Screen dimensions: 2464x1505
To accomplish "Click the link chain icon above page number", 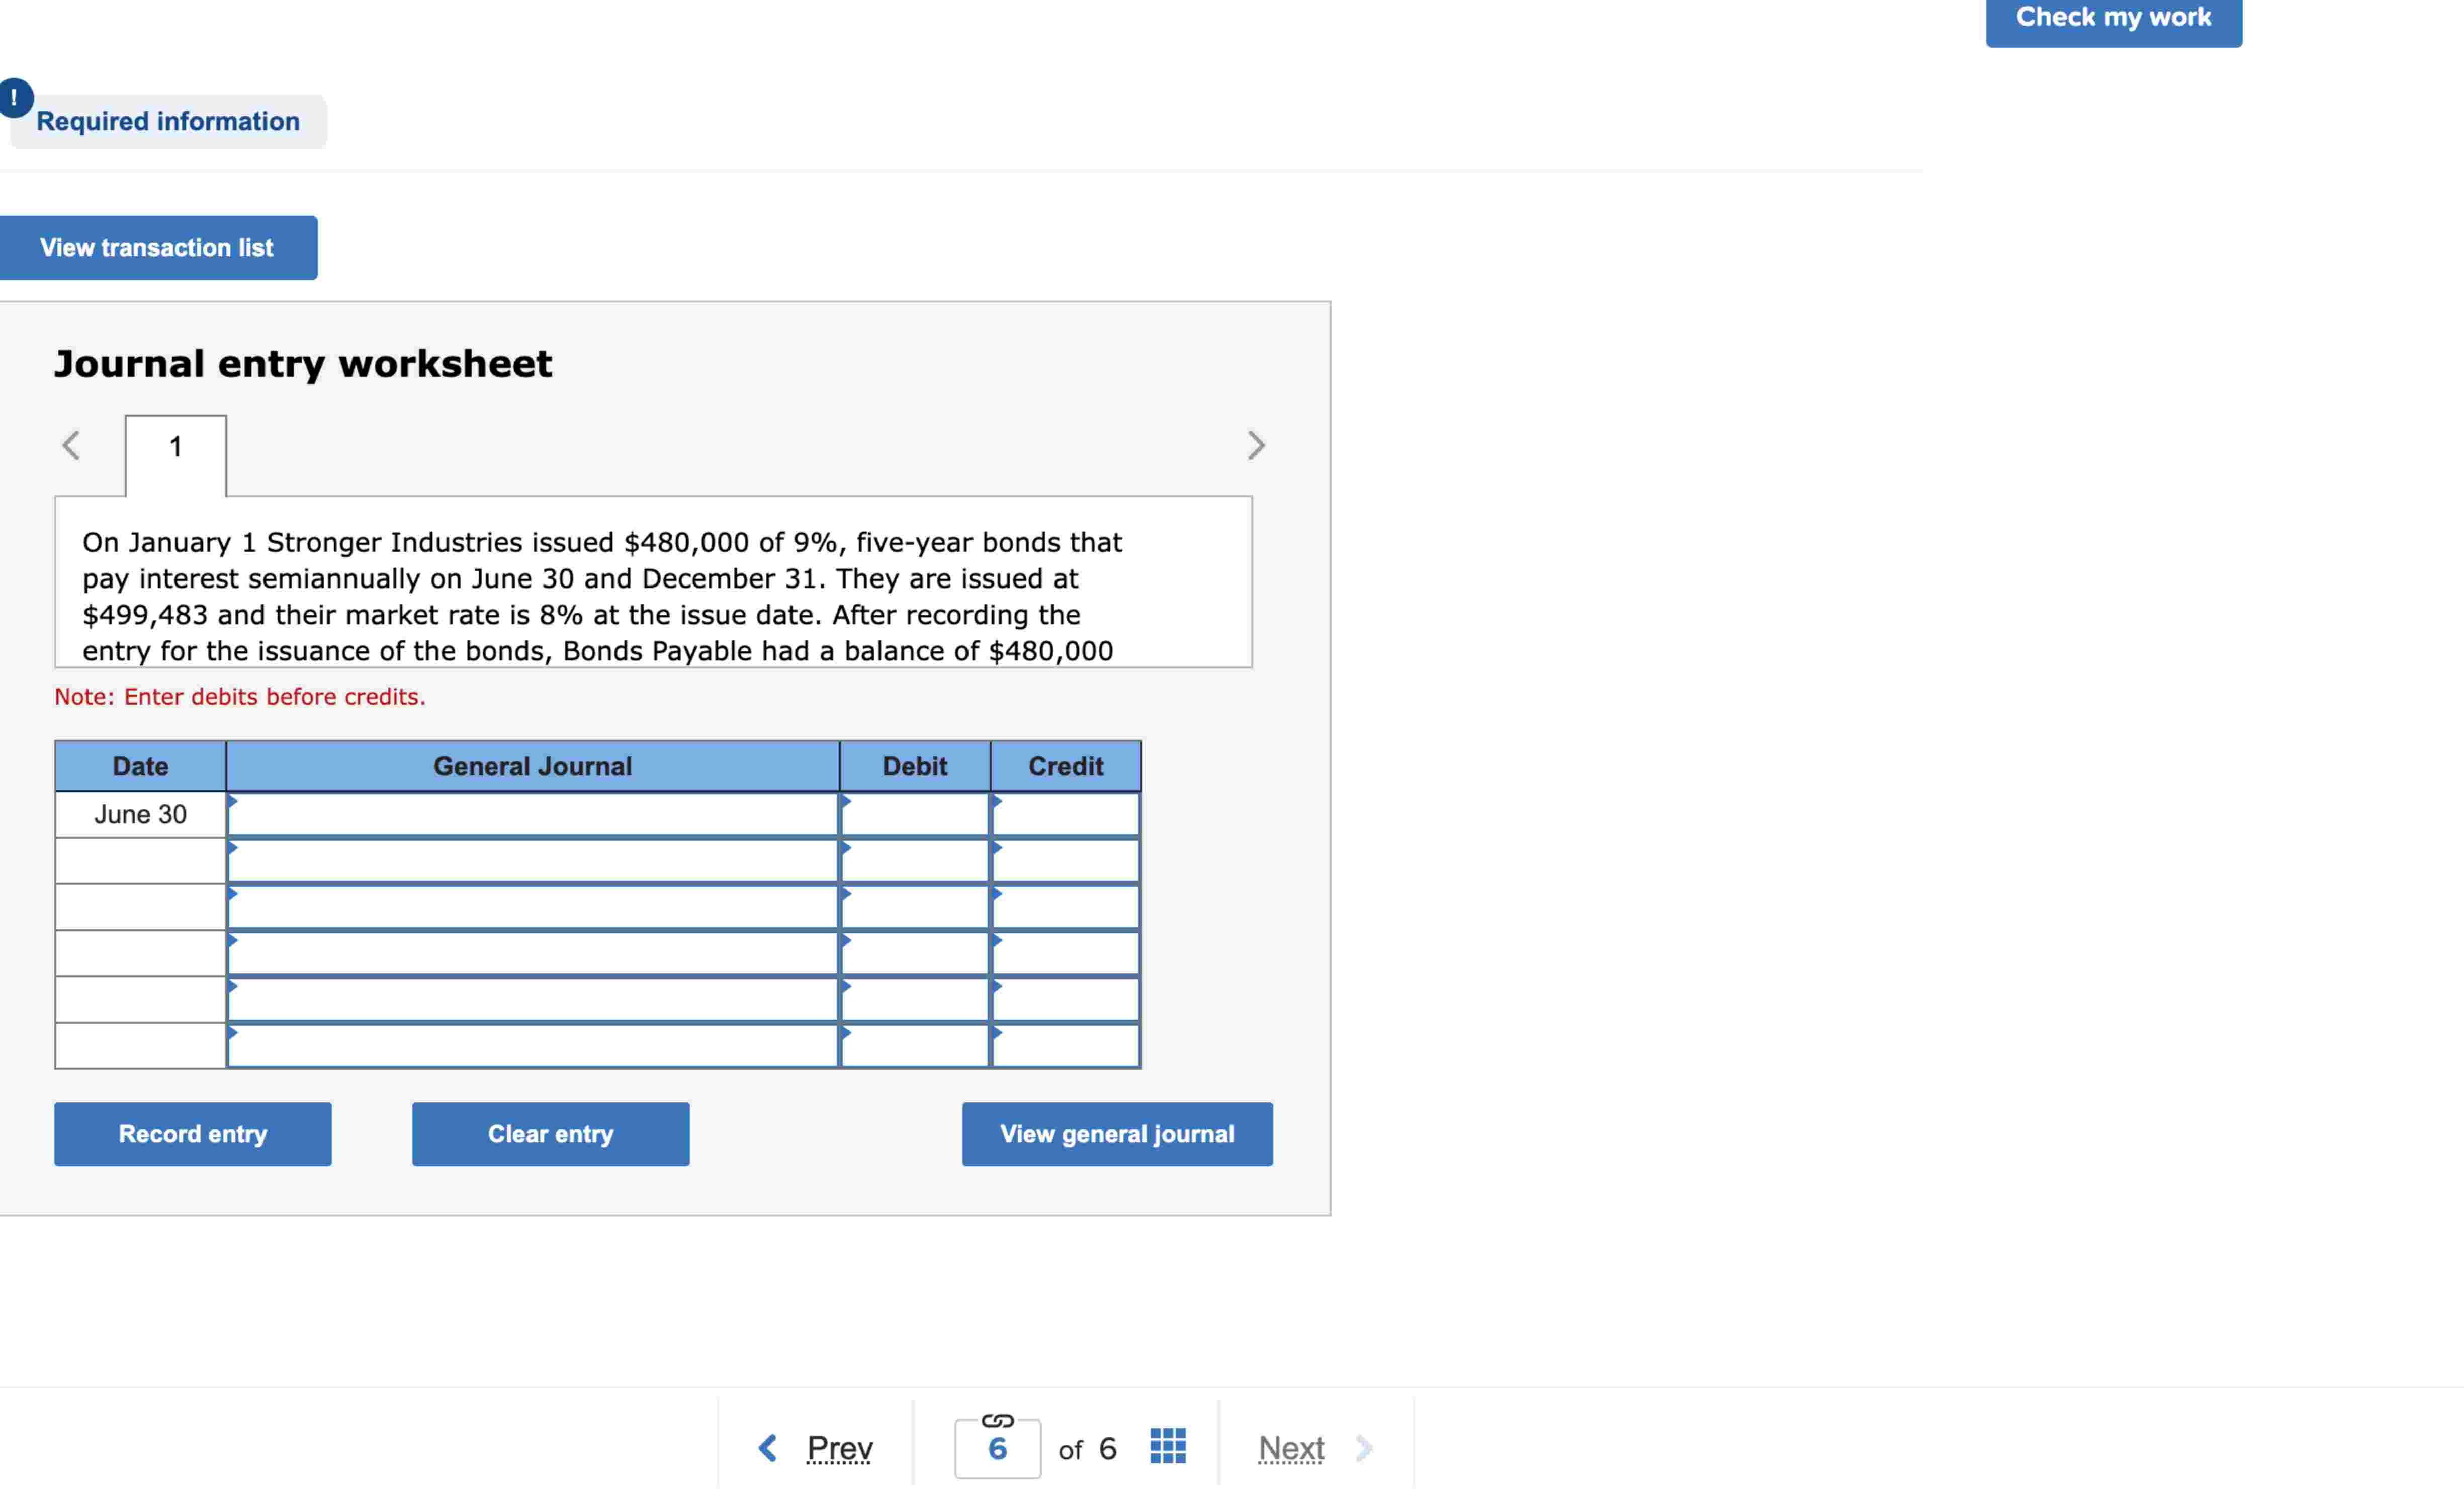I will point(997,1420).
